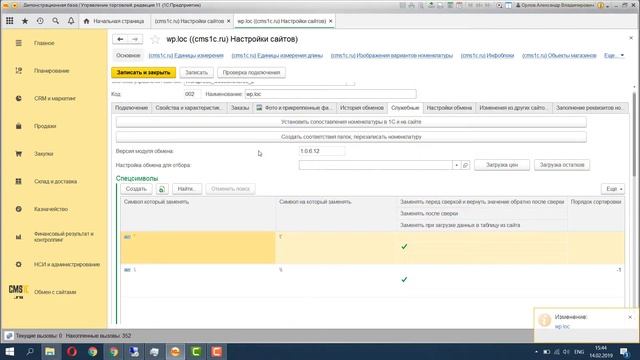The width and height of the screenshot is (640, 360).
Task: Toggle checkmark in first Спецсимволы row
Action: (404, 247)
